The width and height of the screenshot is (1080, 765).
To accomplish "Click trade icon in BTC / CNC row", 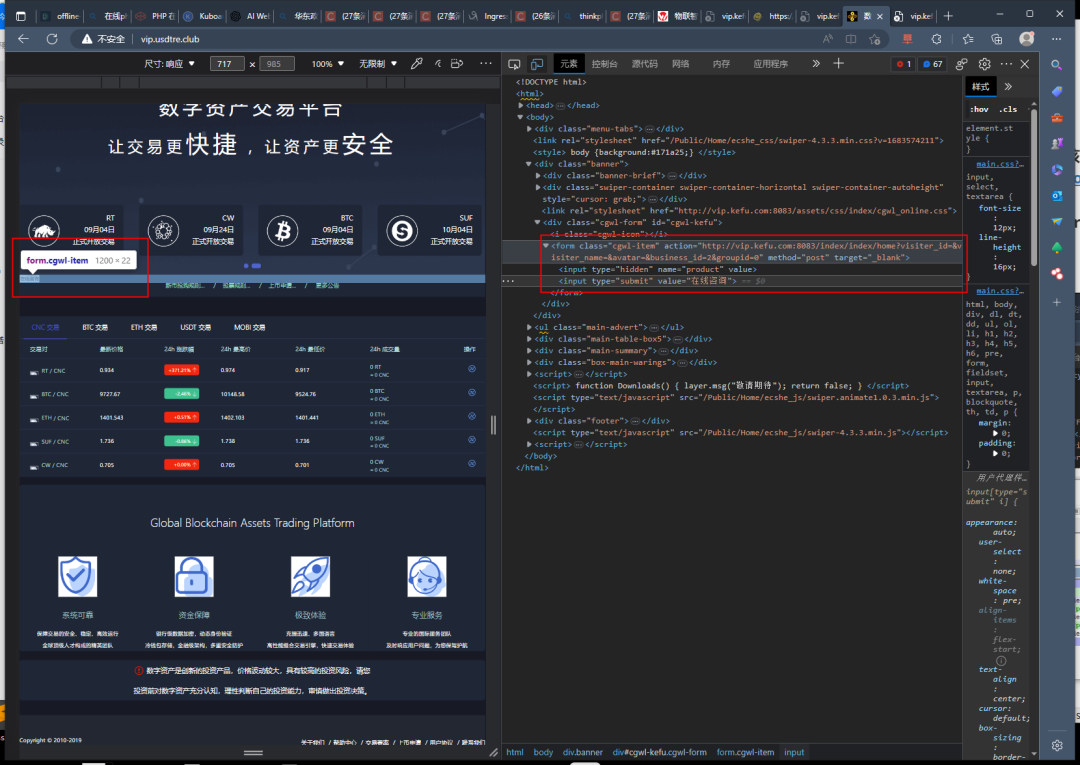I will click(x=472, y=392).
